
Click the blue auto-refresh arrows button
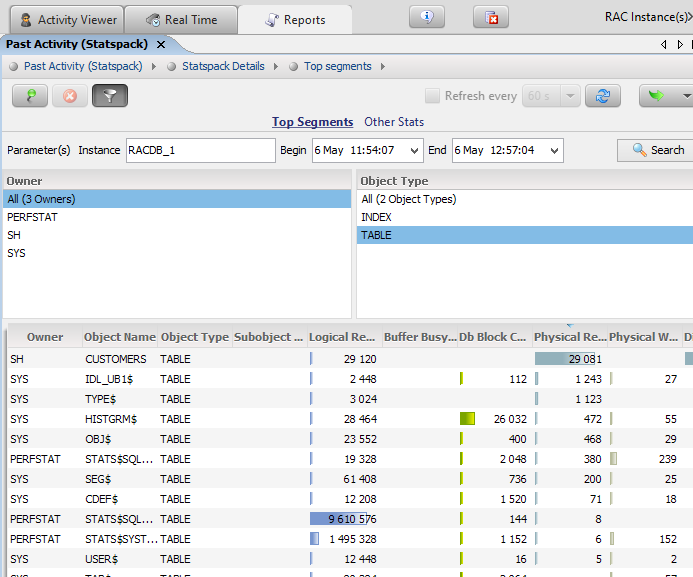tap(602, 96)
